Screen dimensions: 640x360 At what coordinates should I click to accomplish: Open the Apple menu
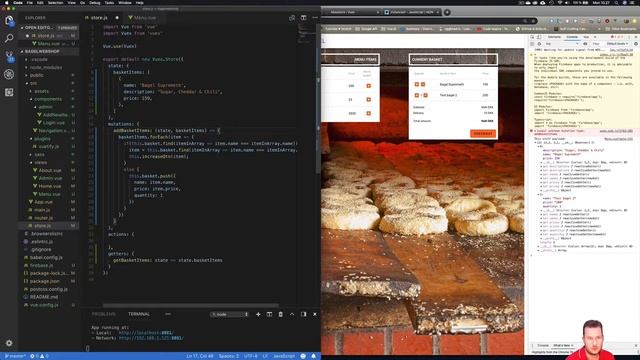pyautogui.click(x=6, y=2)
